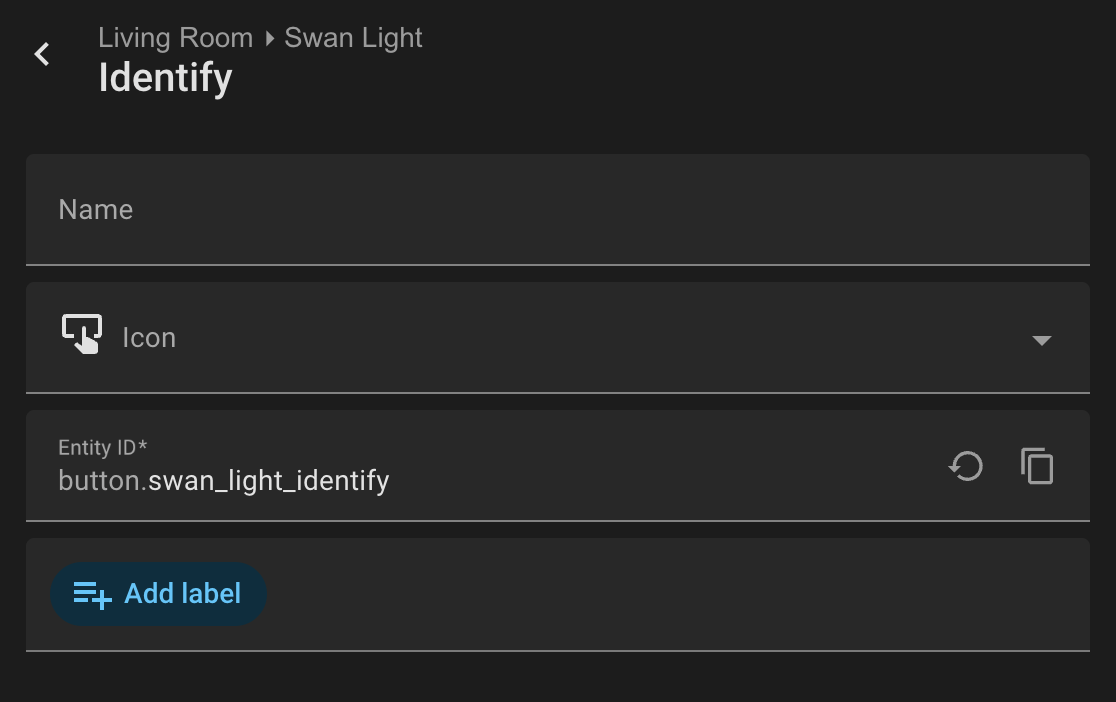Click the button-pointer icon preview
The height and width of the screenshot is (702, 1116).
(x=82, y=335)
